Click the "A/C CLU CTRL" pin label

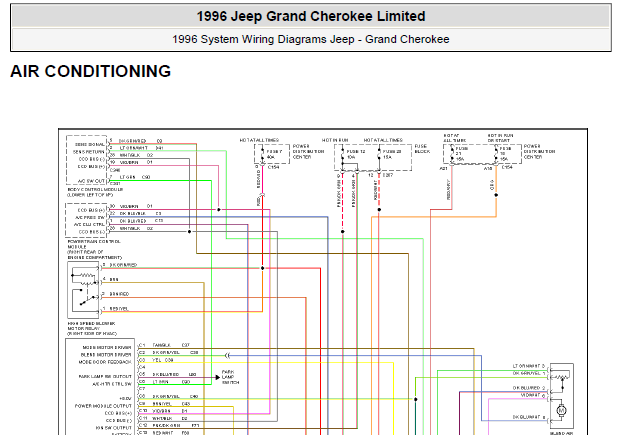[89, 225]
